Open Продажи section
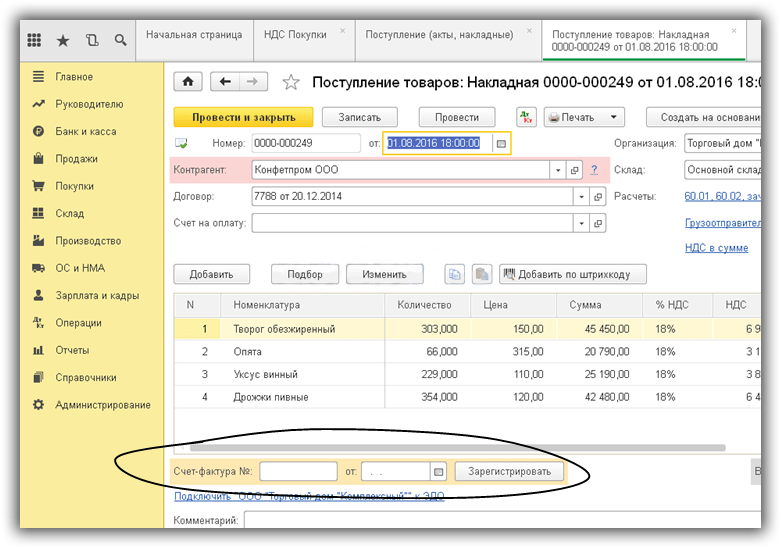The width and height of the screenshot is (781, 548). point(76,159)
